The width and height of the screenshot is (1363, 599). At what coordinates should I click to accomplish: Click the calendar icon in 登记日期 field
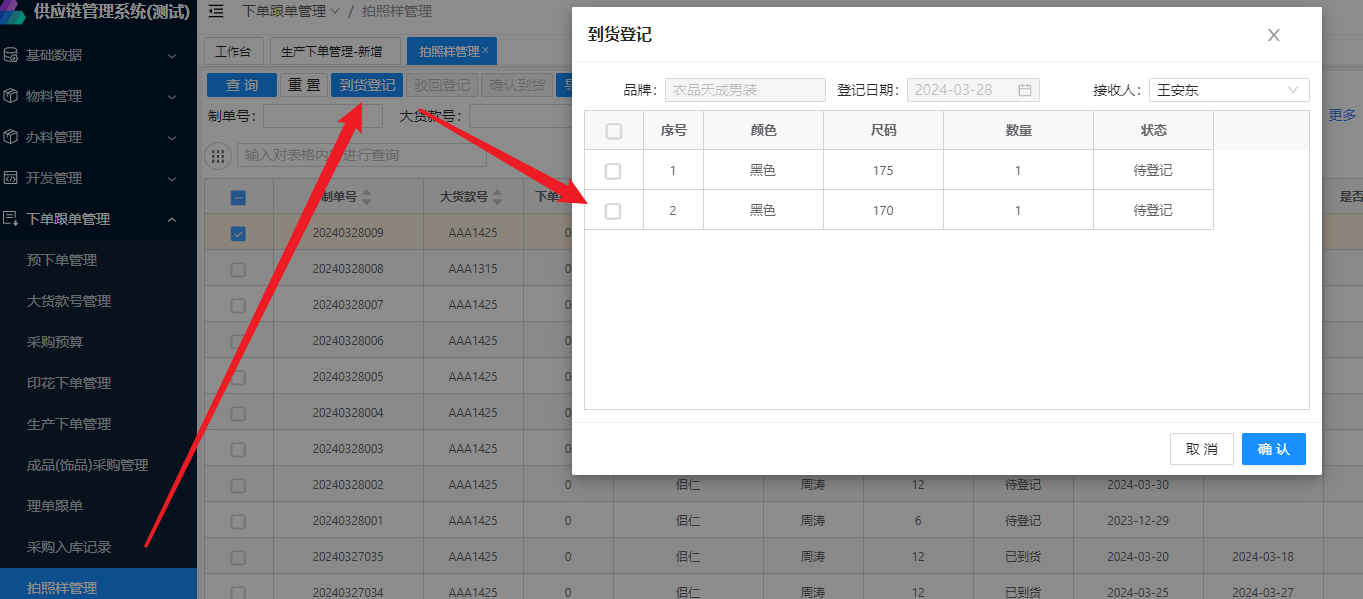[x=1025, y=90]
